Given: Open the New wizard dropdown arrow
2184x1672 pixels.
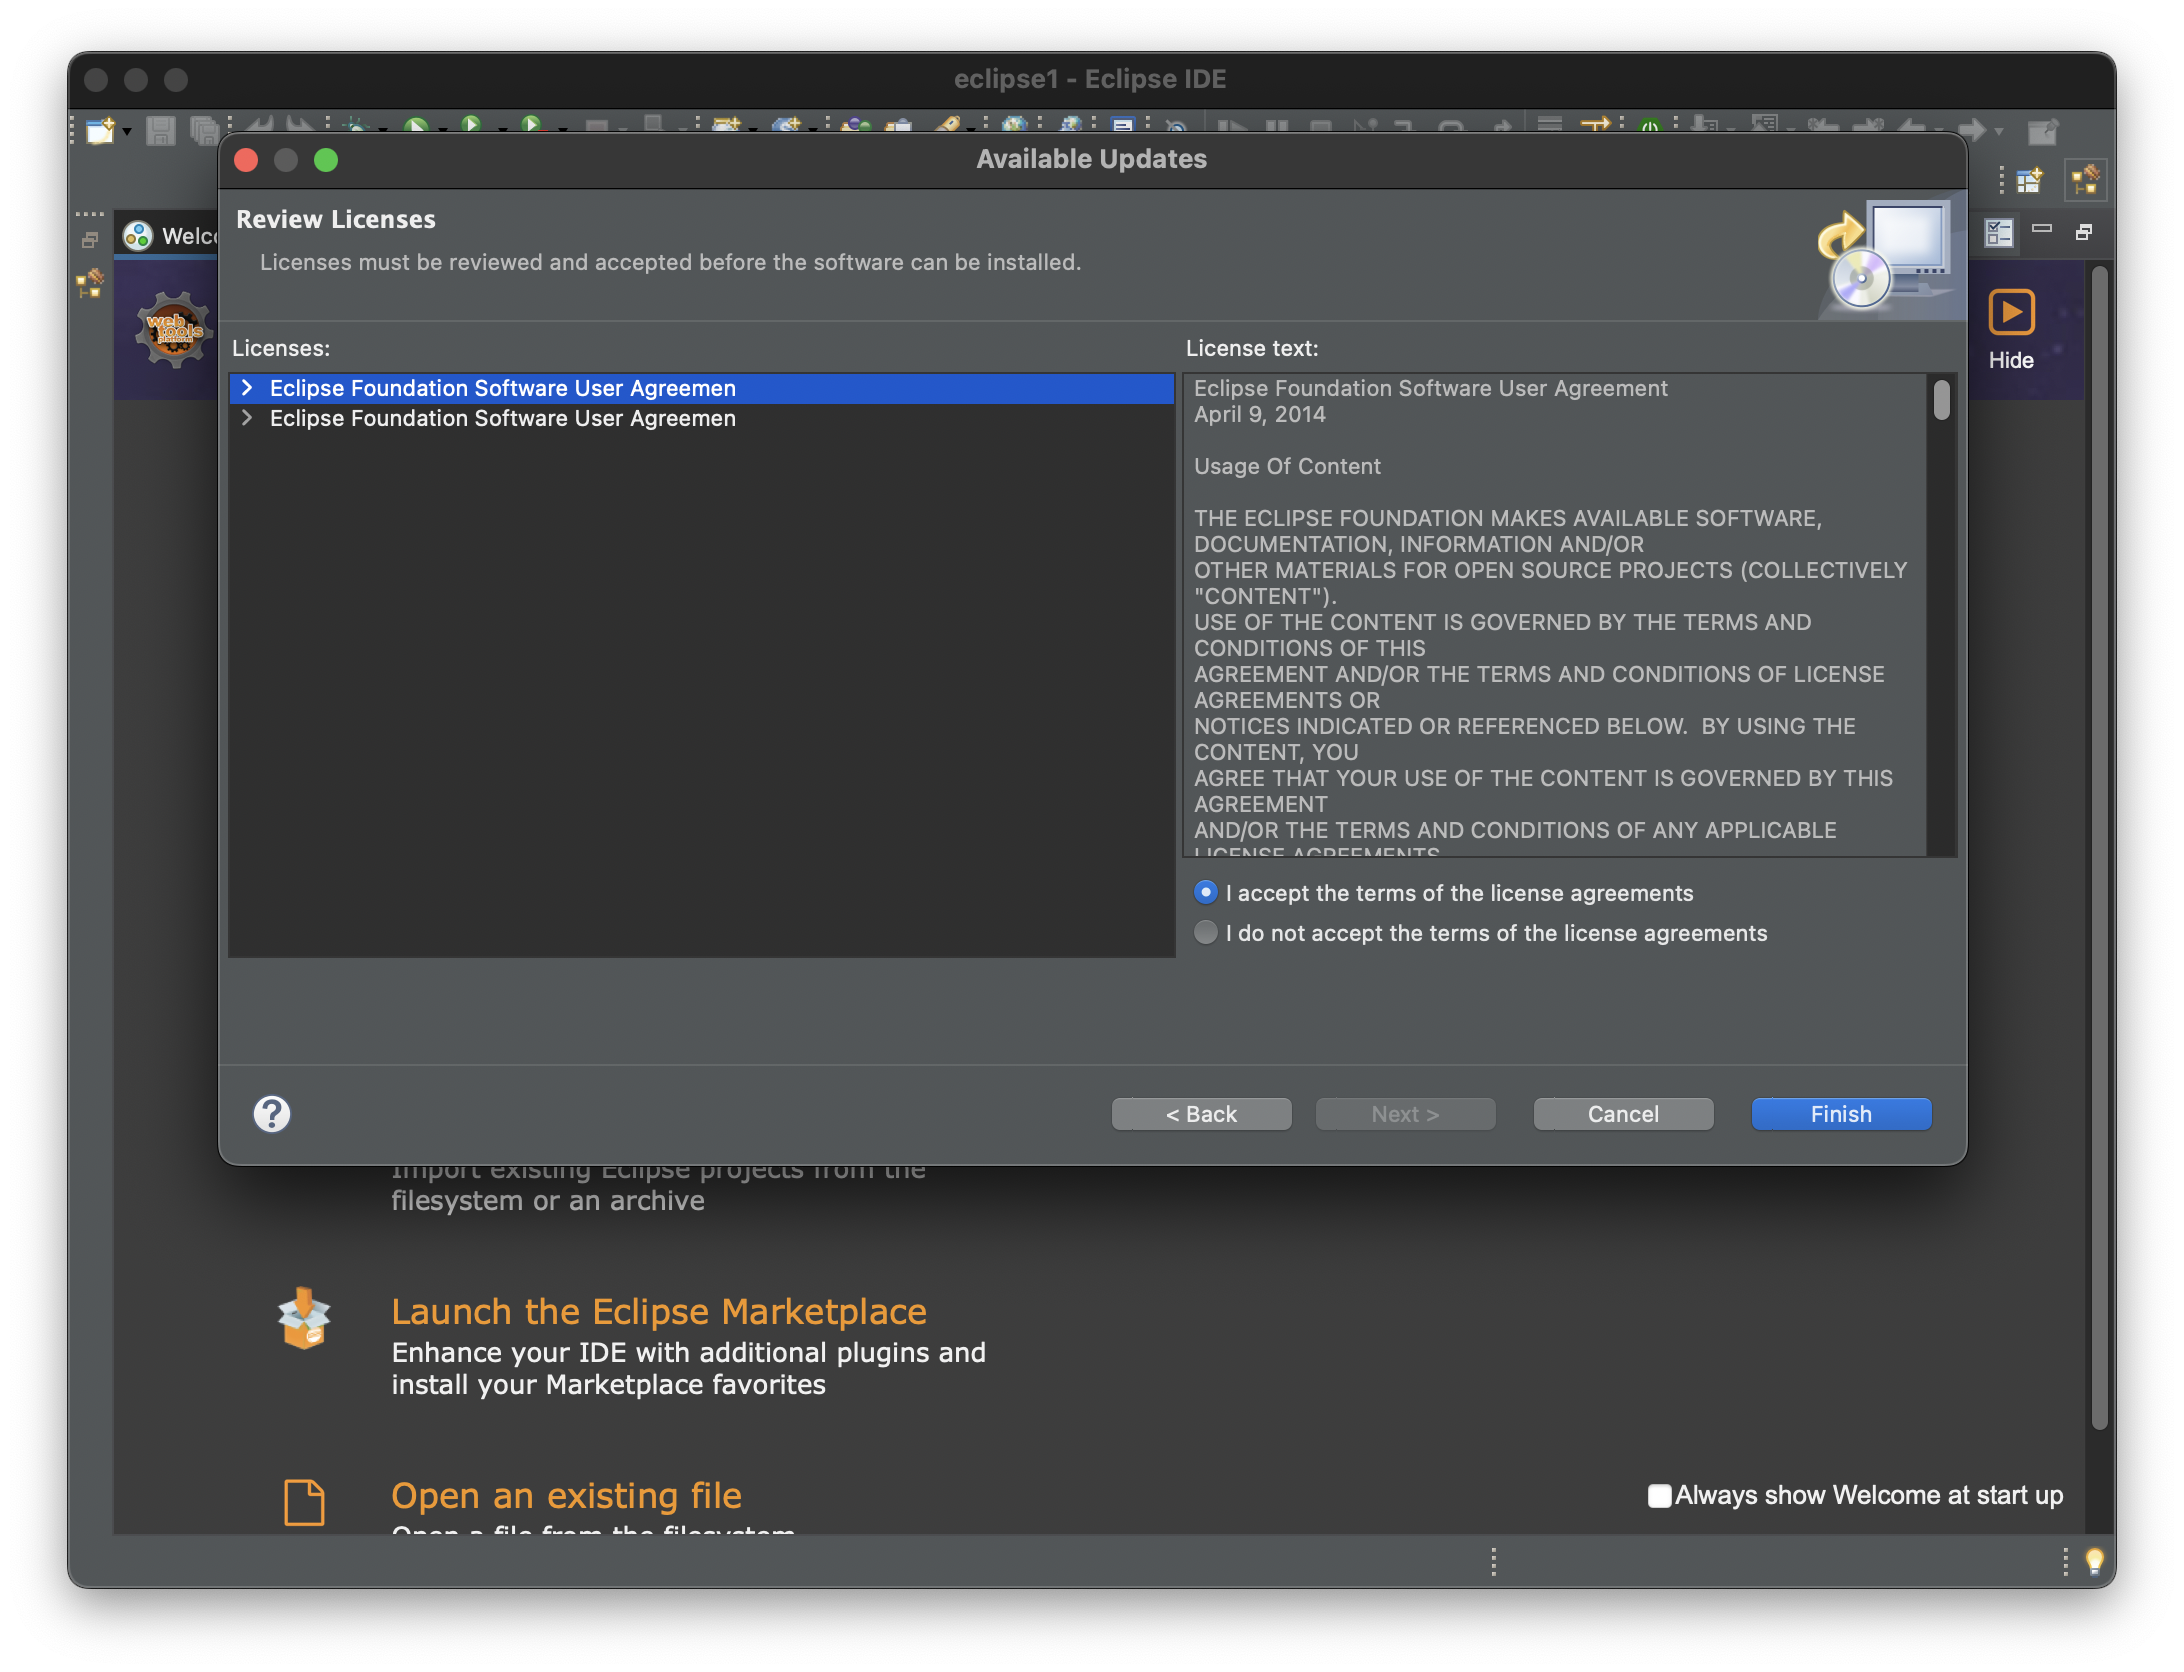Looking at the screenshot, I should pos(127,131).
